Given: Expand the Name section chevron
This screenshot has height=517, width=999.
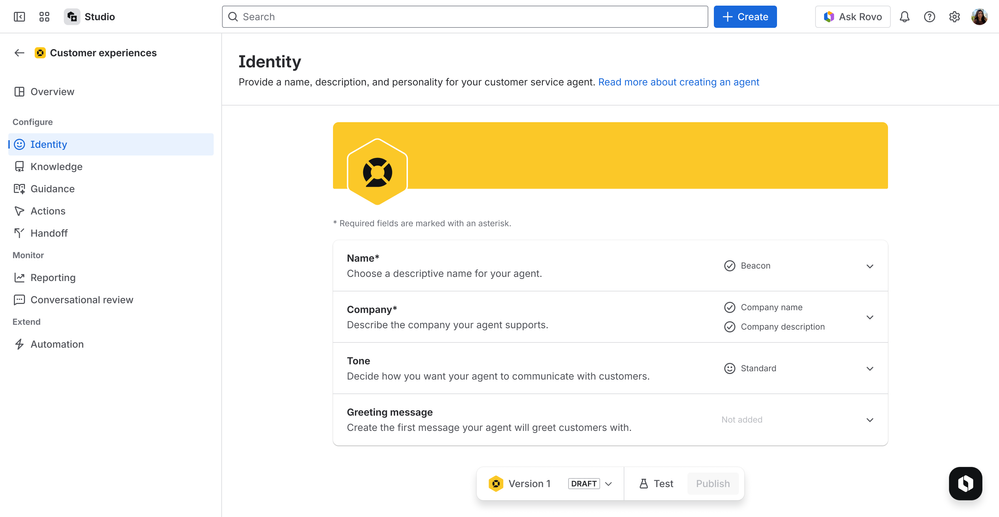Looking at the screenshot, I should (869, 266).
